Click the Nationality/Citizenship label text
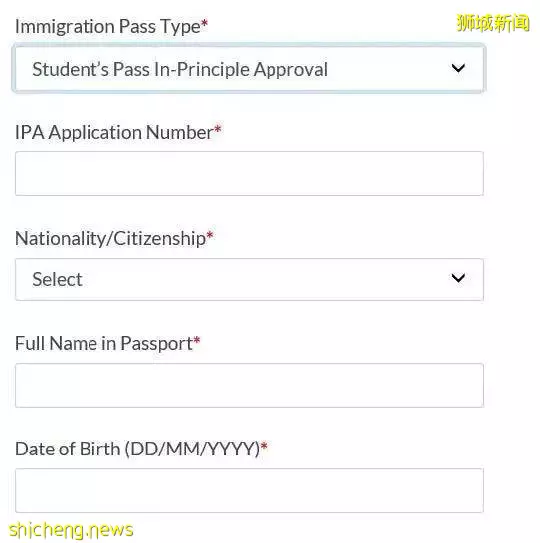This screenshot has width=540, height=543. point(110,239)
